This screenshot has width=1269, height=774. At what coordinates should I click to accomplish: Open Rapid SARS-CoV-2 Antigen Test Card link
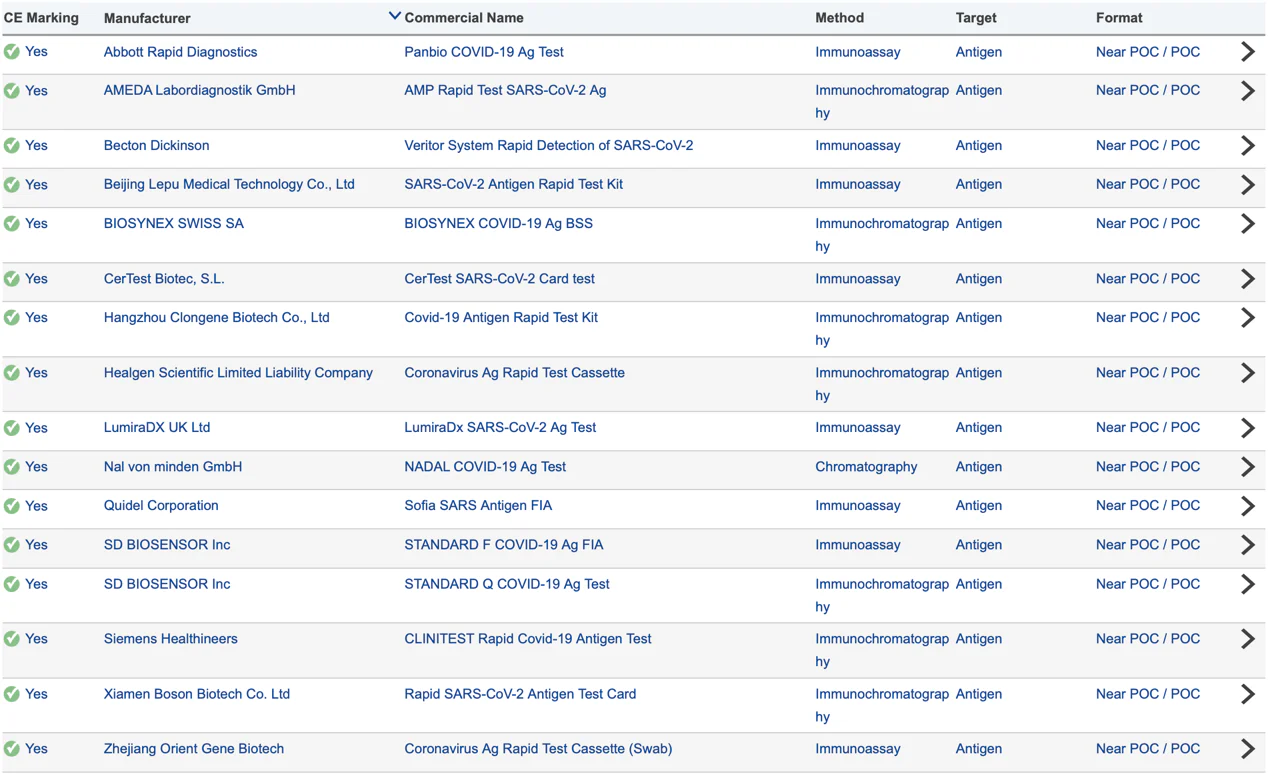pos(520,693)
